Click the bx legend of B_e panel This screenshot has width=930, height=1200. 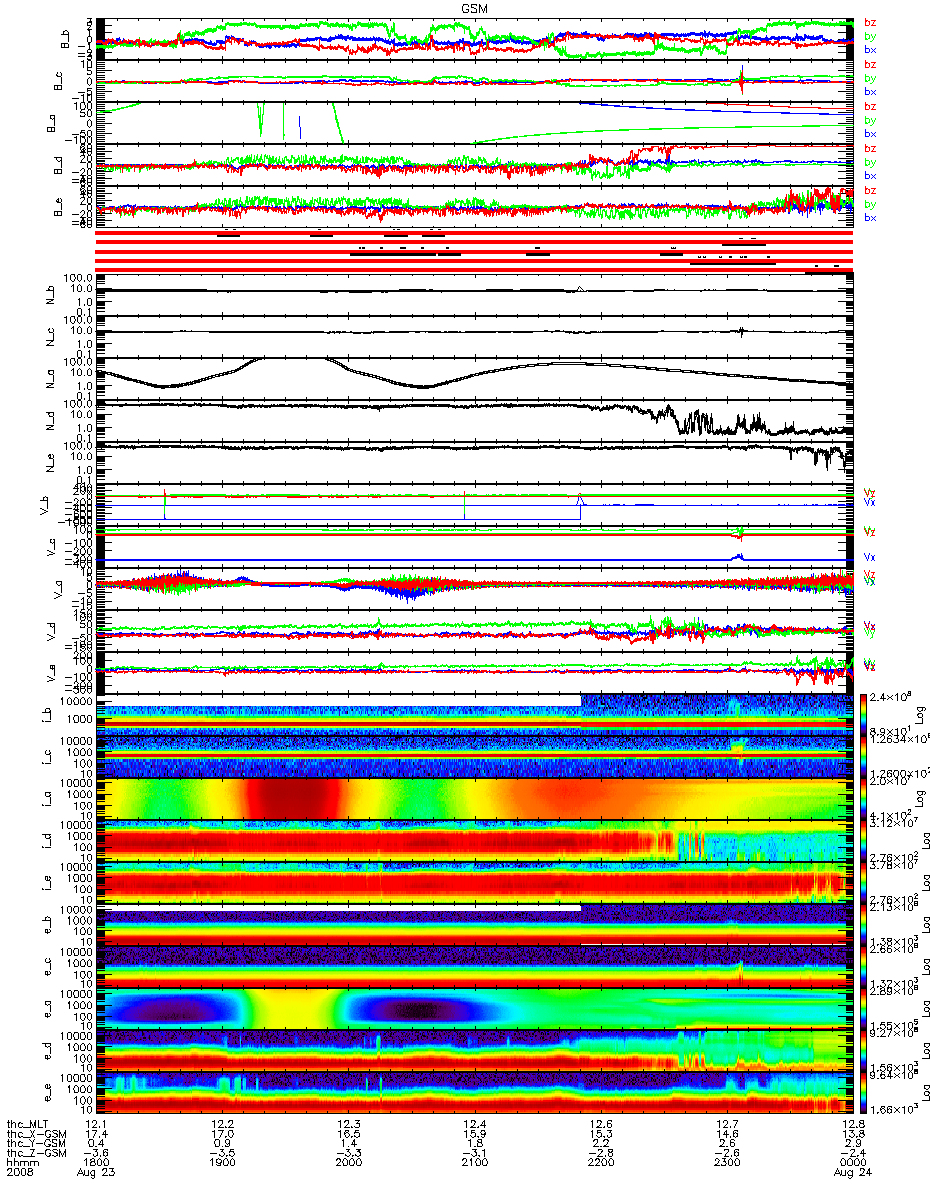click(870, 217)
